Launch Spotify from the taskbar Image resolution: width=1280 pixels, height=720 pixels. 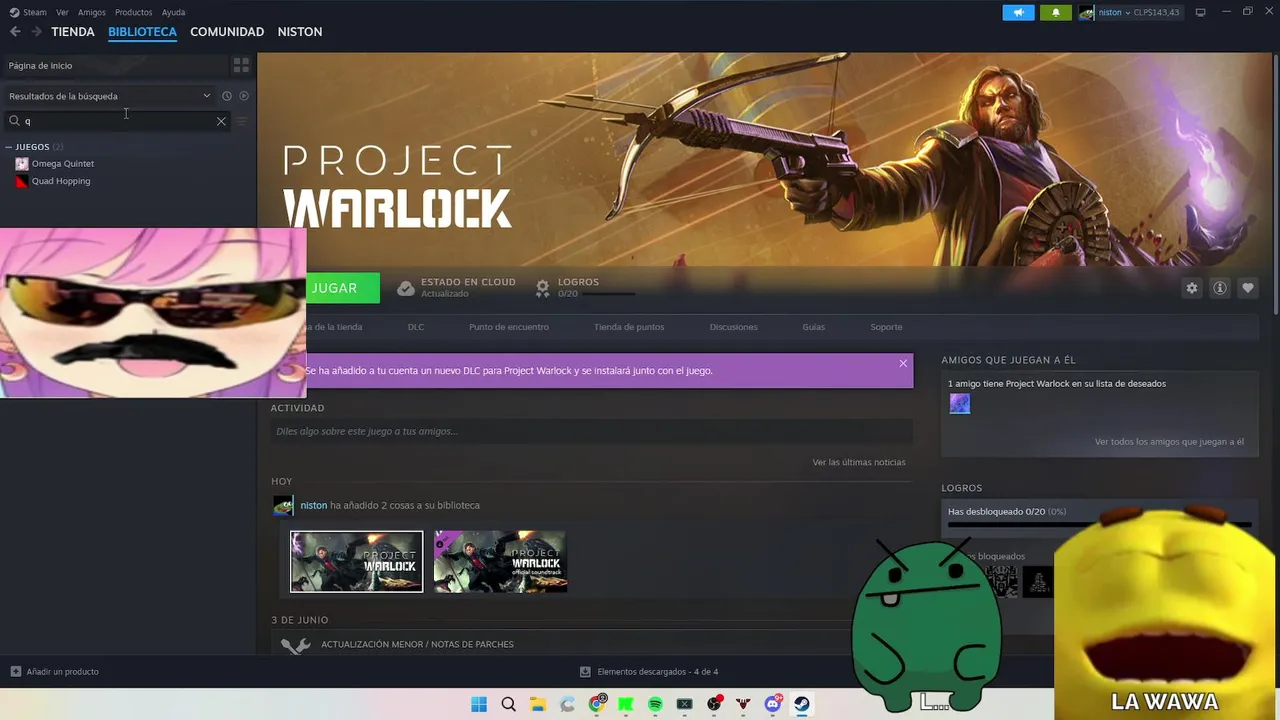click(x=655, y=704)
